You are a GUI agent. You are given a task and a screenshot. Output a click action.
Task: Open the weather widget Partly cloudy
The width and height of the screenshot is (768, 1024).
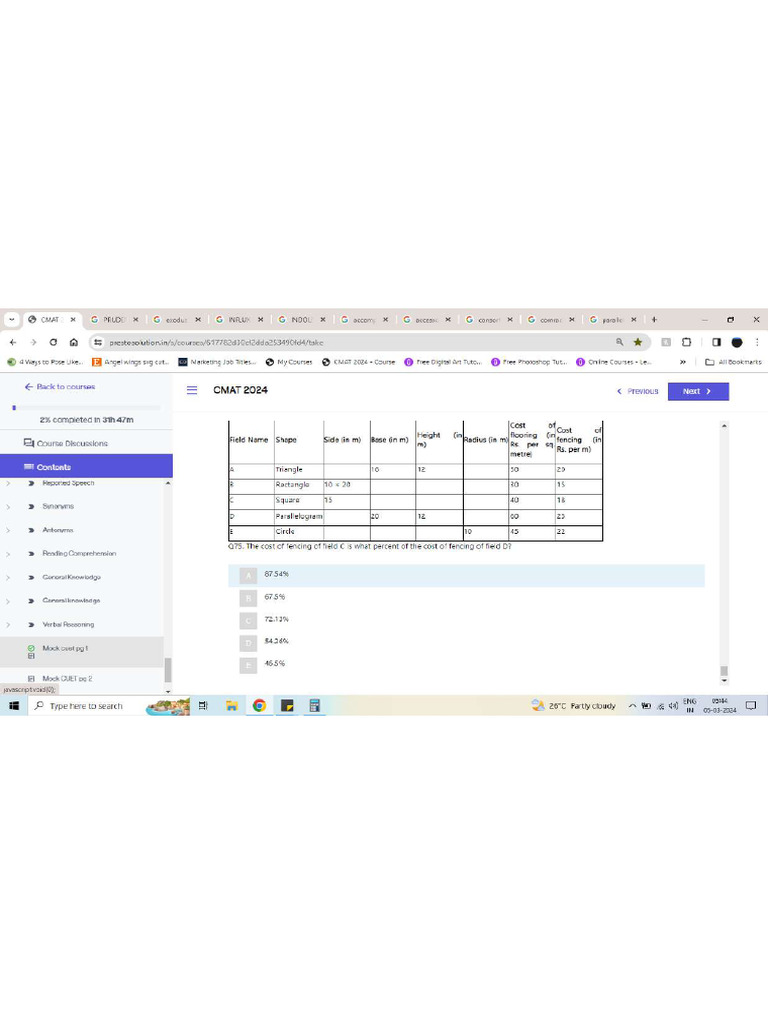[573, 706]
